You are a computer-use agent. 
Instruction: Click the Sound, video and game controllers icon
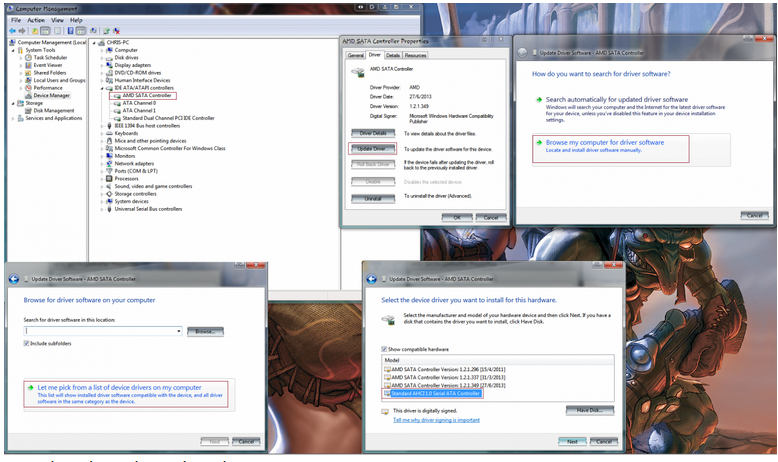(x=109, y=186)
